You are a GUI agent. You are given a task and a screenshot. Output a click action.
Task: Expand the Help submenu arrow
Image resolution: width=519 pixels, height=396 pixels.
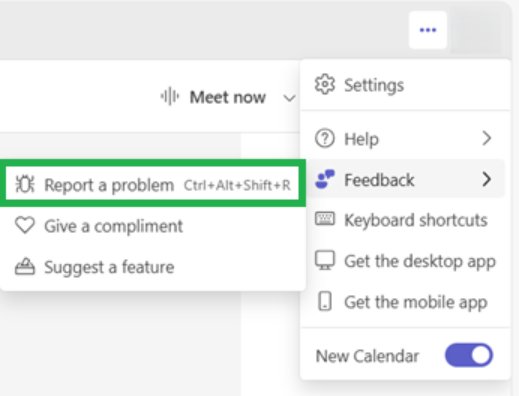pos(487,138)
